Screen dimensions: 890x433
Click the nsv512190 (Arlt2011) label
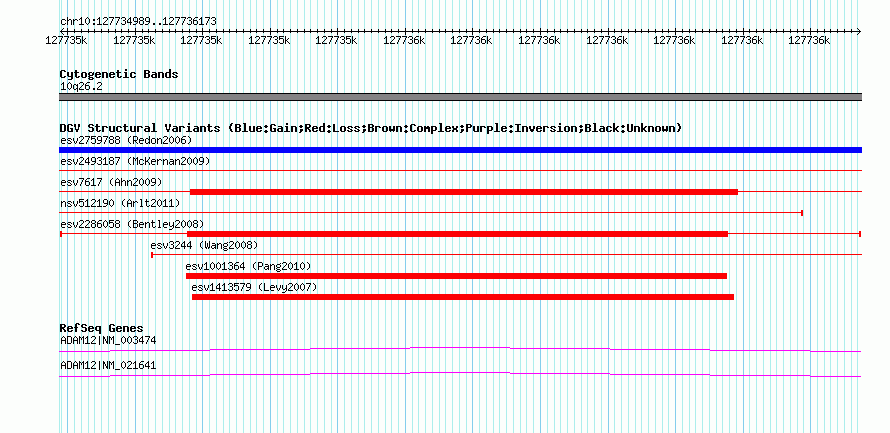(x=120, y=203)
